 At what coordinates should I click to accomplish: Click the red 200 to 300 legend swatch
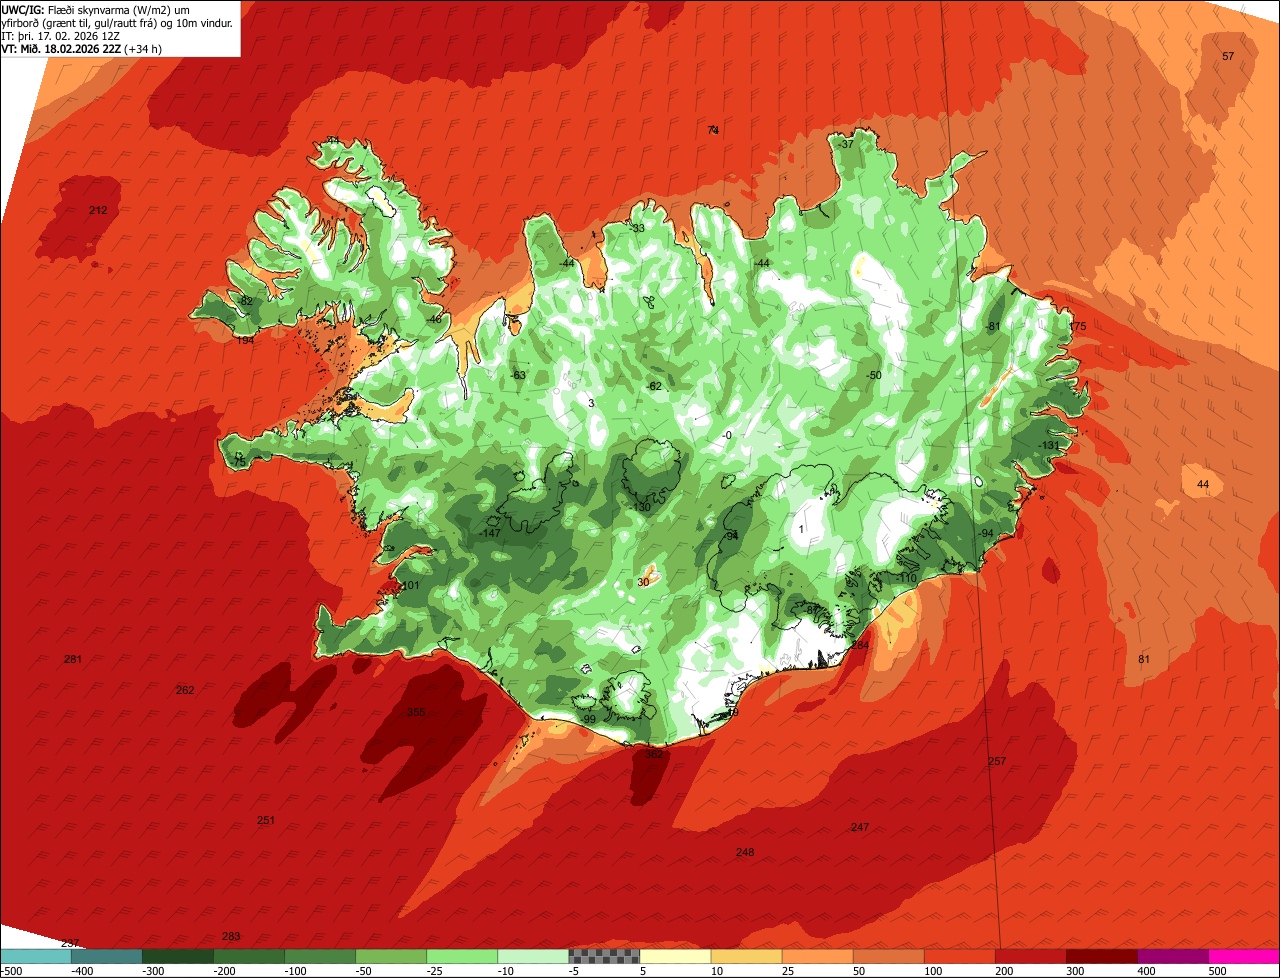[1030, 956]
